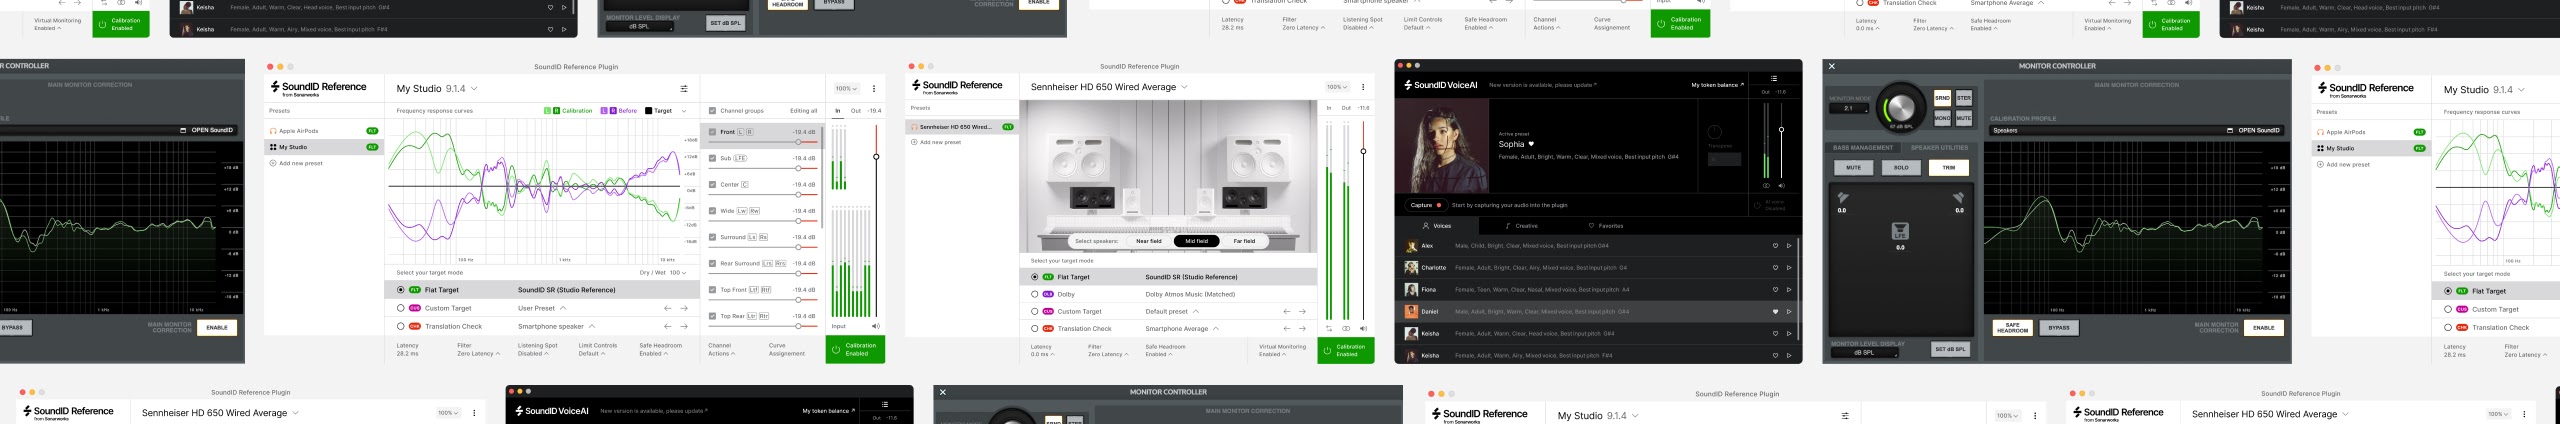The width and height of the screenshot is (2560, 424).
Task: Favorite the Alex voice with its heart icon
Action: (x=1775, y=246)
